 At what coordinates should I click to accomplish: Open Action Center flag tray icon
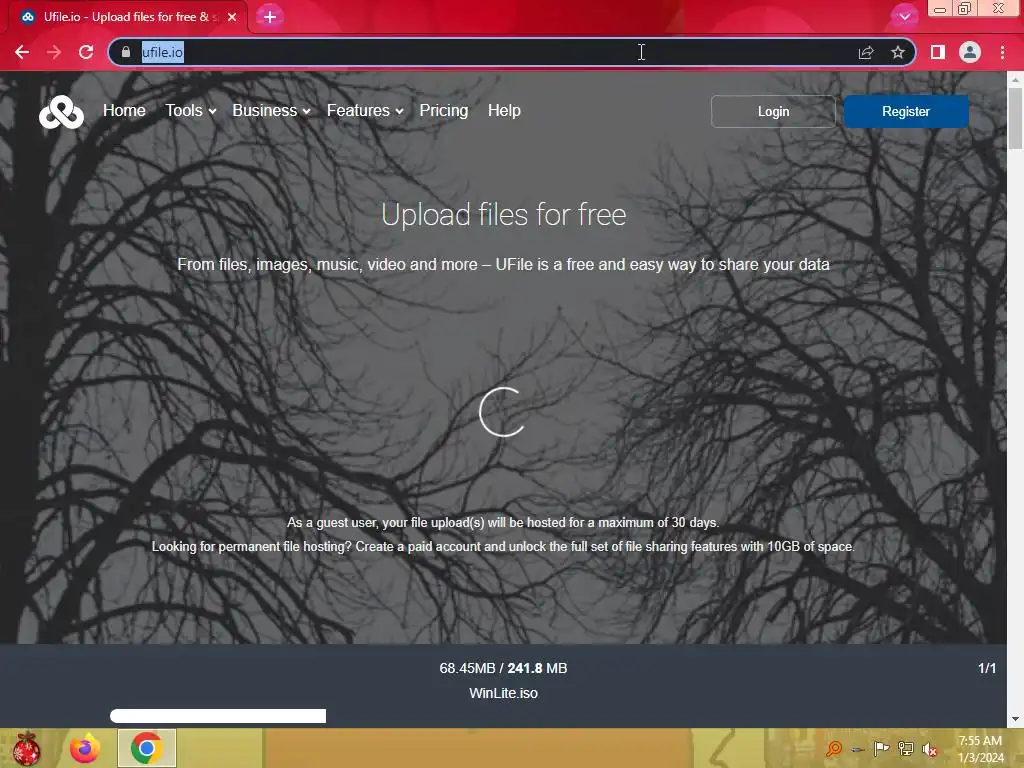[x=881, y=749]
